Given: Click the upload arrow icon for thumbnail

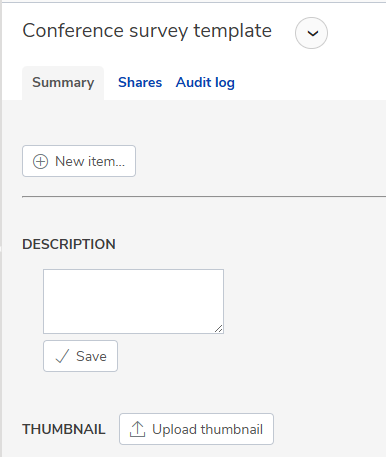Looking at the screenshot, I should (137, 429).
